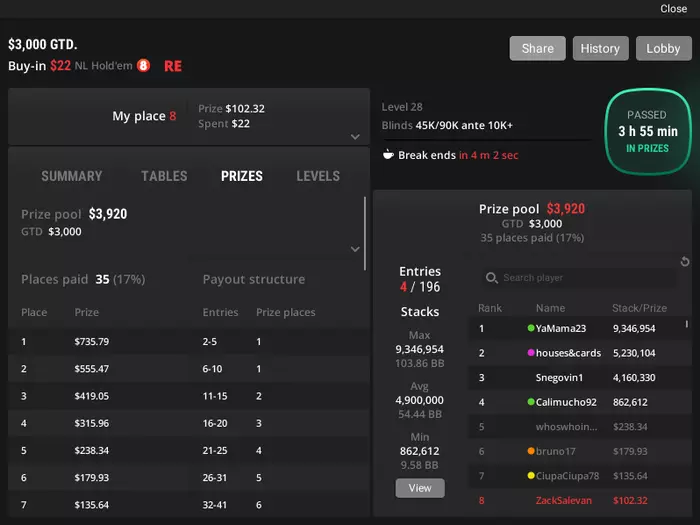Viewport: 700px width, 525px height.
Task: Go to the Lobby
Action: pos(663,48)
